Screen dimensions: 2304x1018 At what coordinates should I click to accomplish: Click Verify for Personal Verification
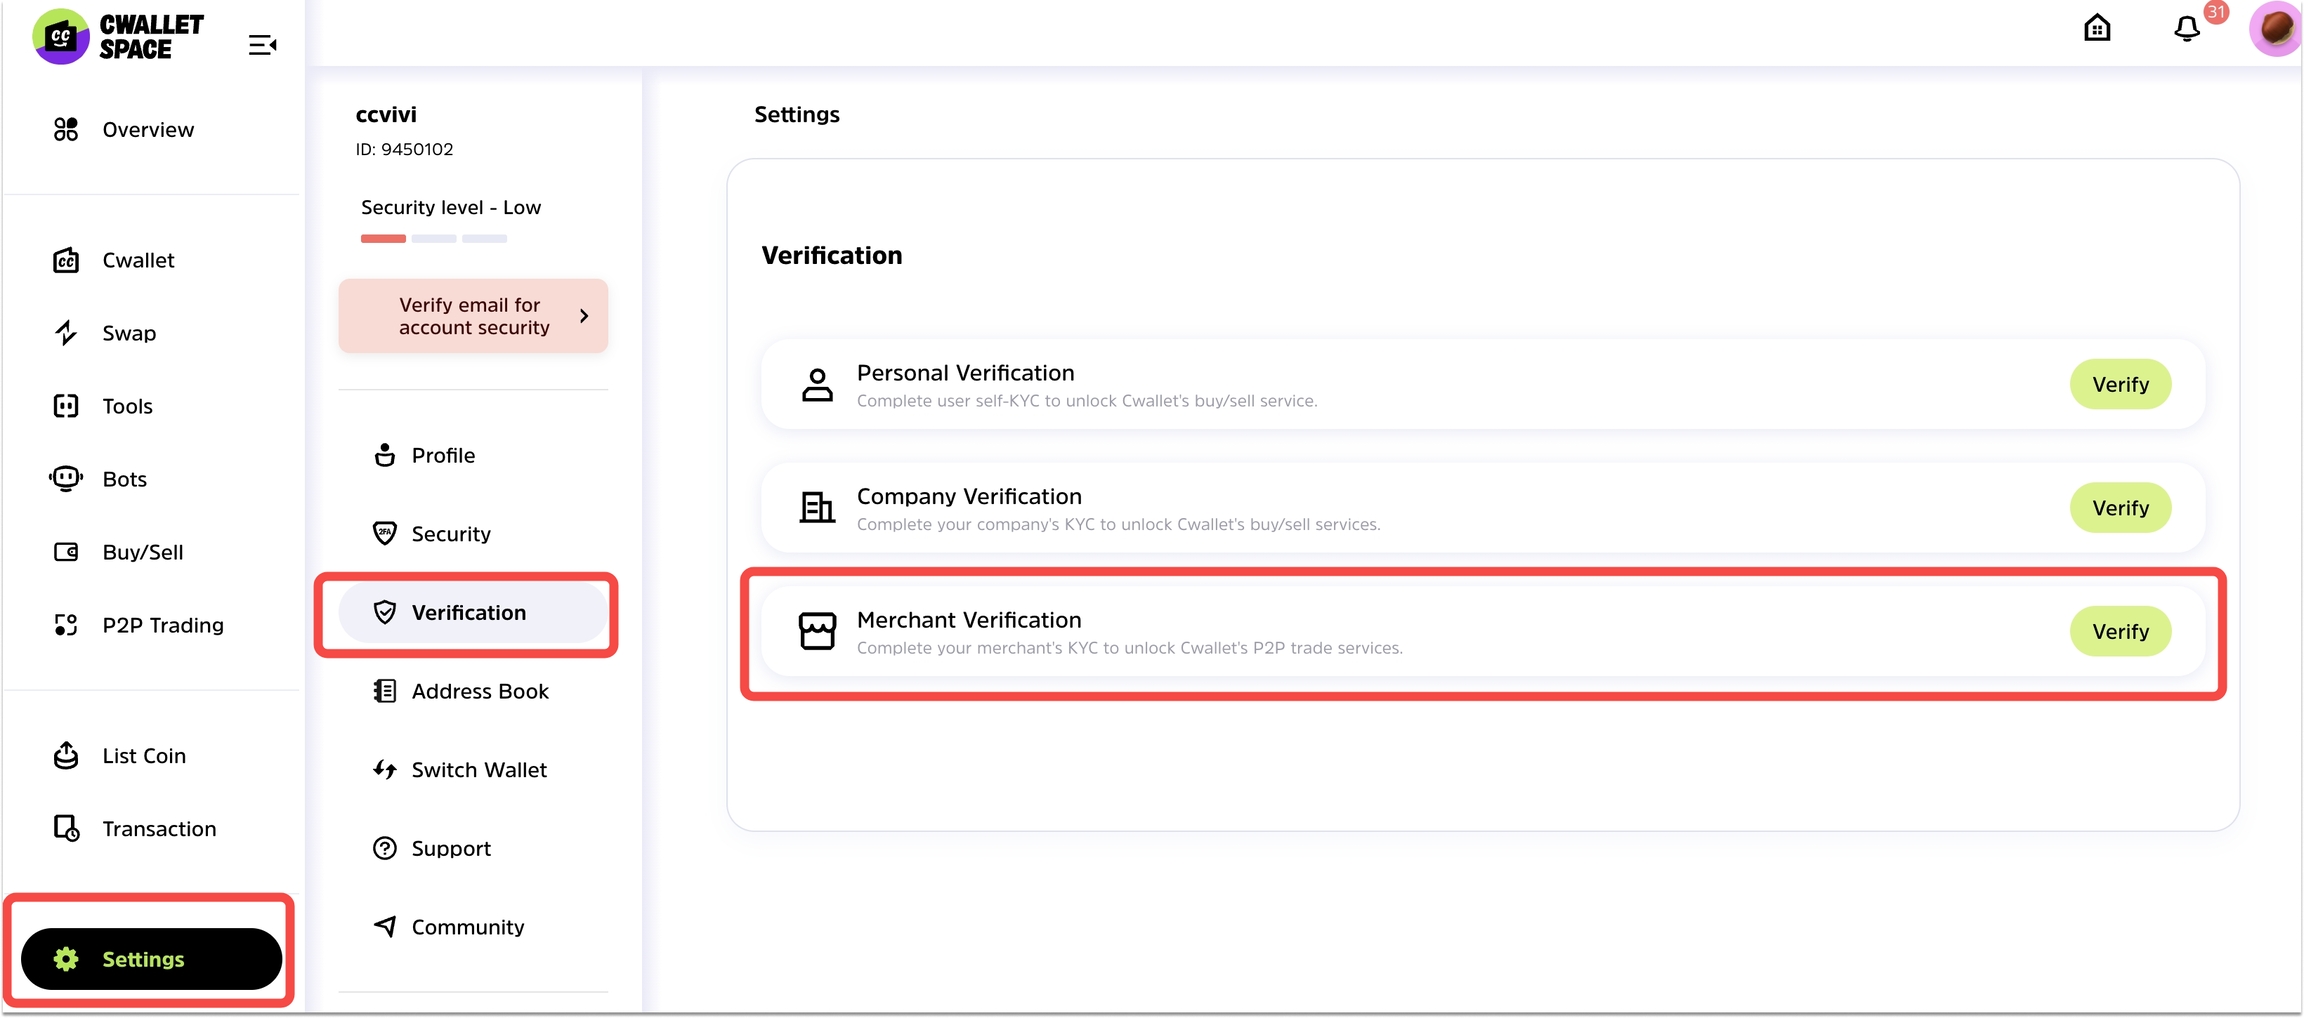pos(2119,385)
